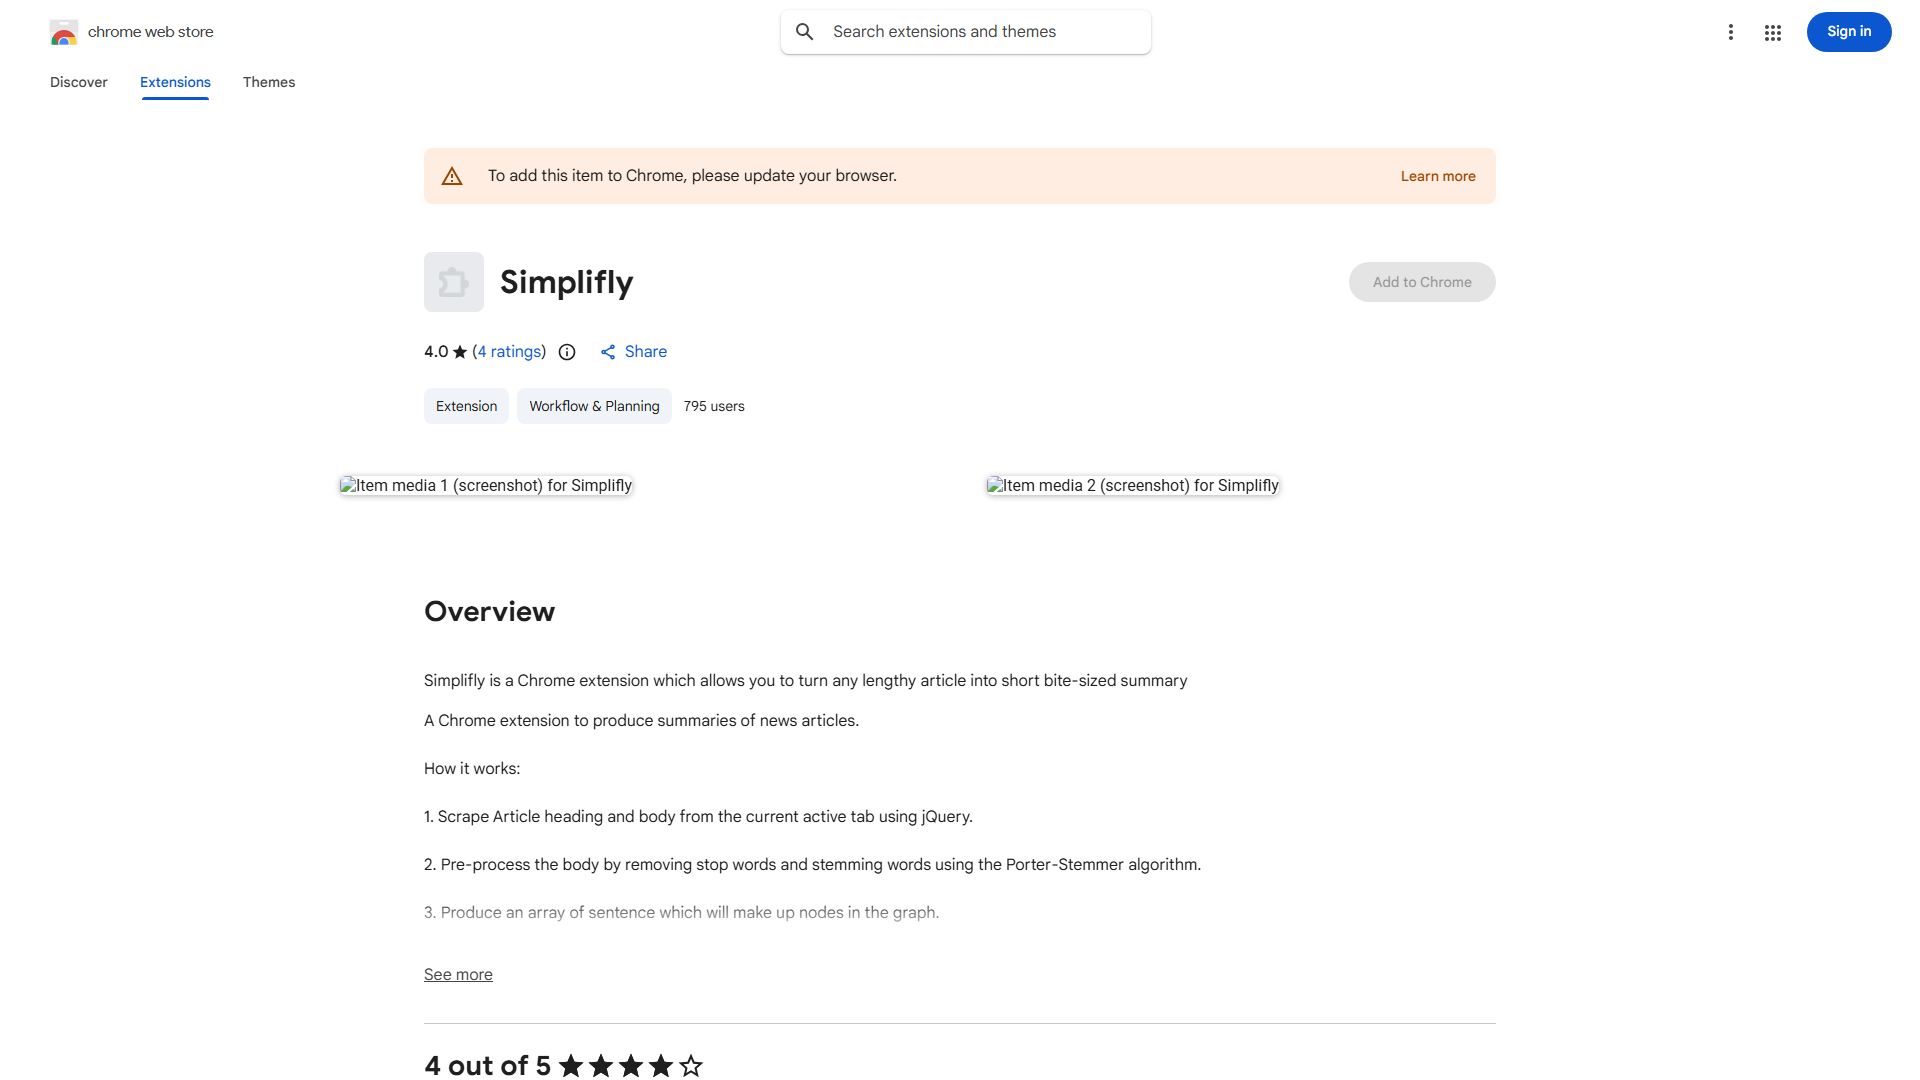Open the Google apps grid
The height and width of the screenshot is (1080, 1920).
[1773, 31]
